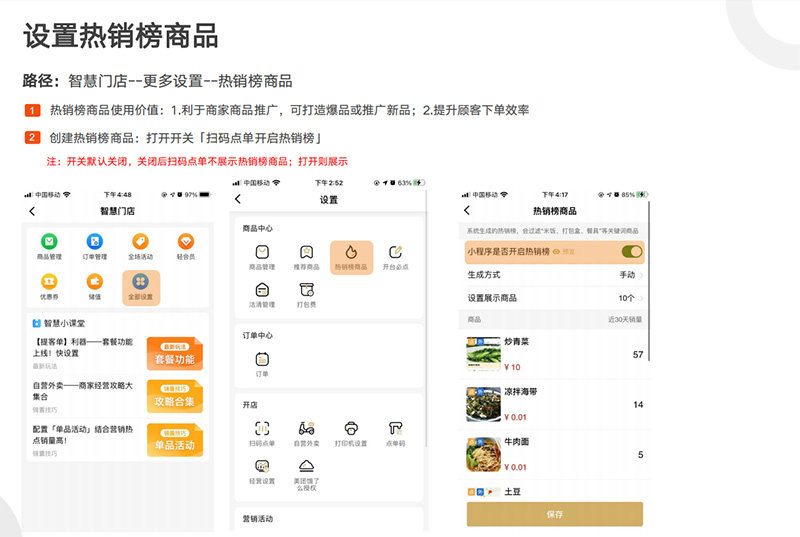
Task: Click 凉拌海带 sales count 14
Action: click(x=638, y=404)
